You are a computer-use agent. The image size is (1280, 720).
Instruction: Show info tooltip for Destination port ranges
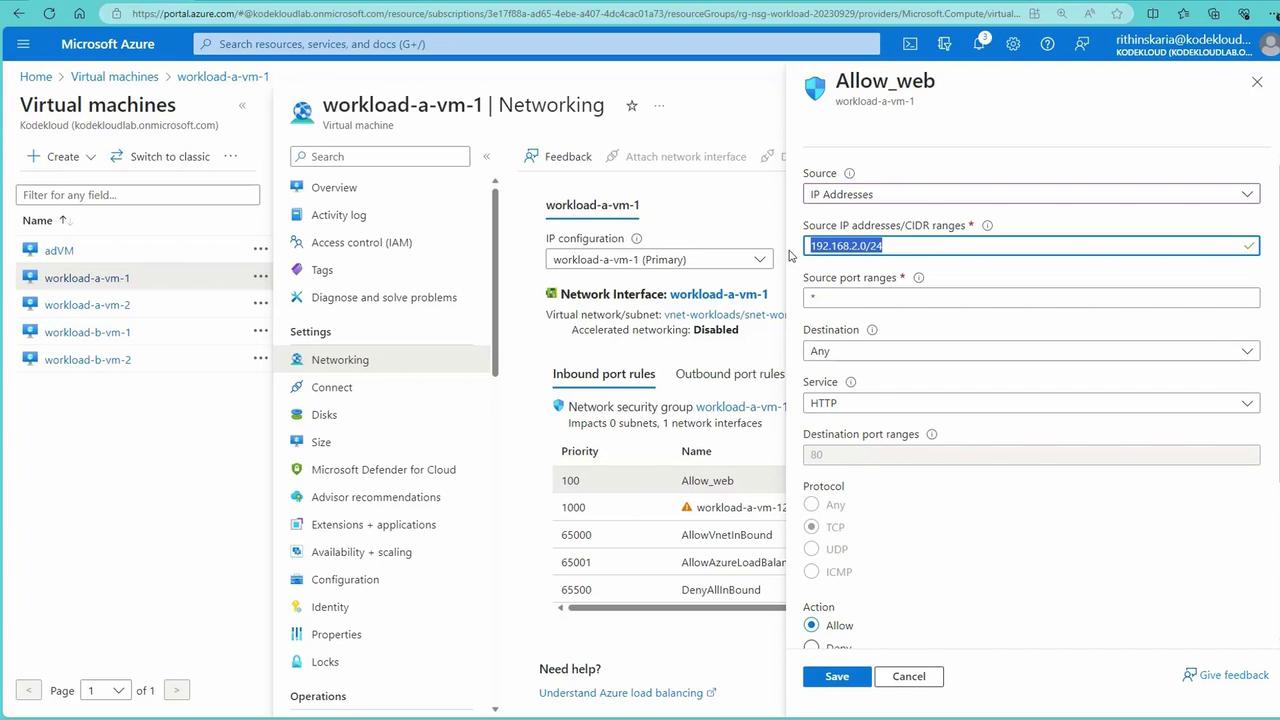[x=932, y=434]
